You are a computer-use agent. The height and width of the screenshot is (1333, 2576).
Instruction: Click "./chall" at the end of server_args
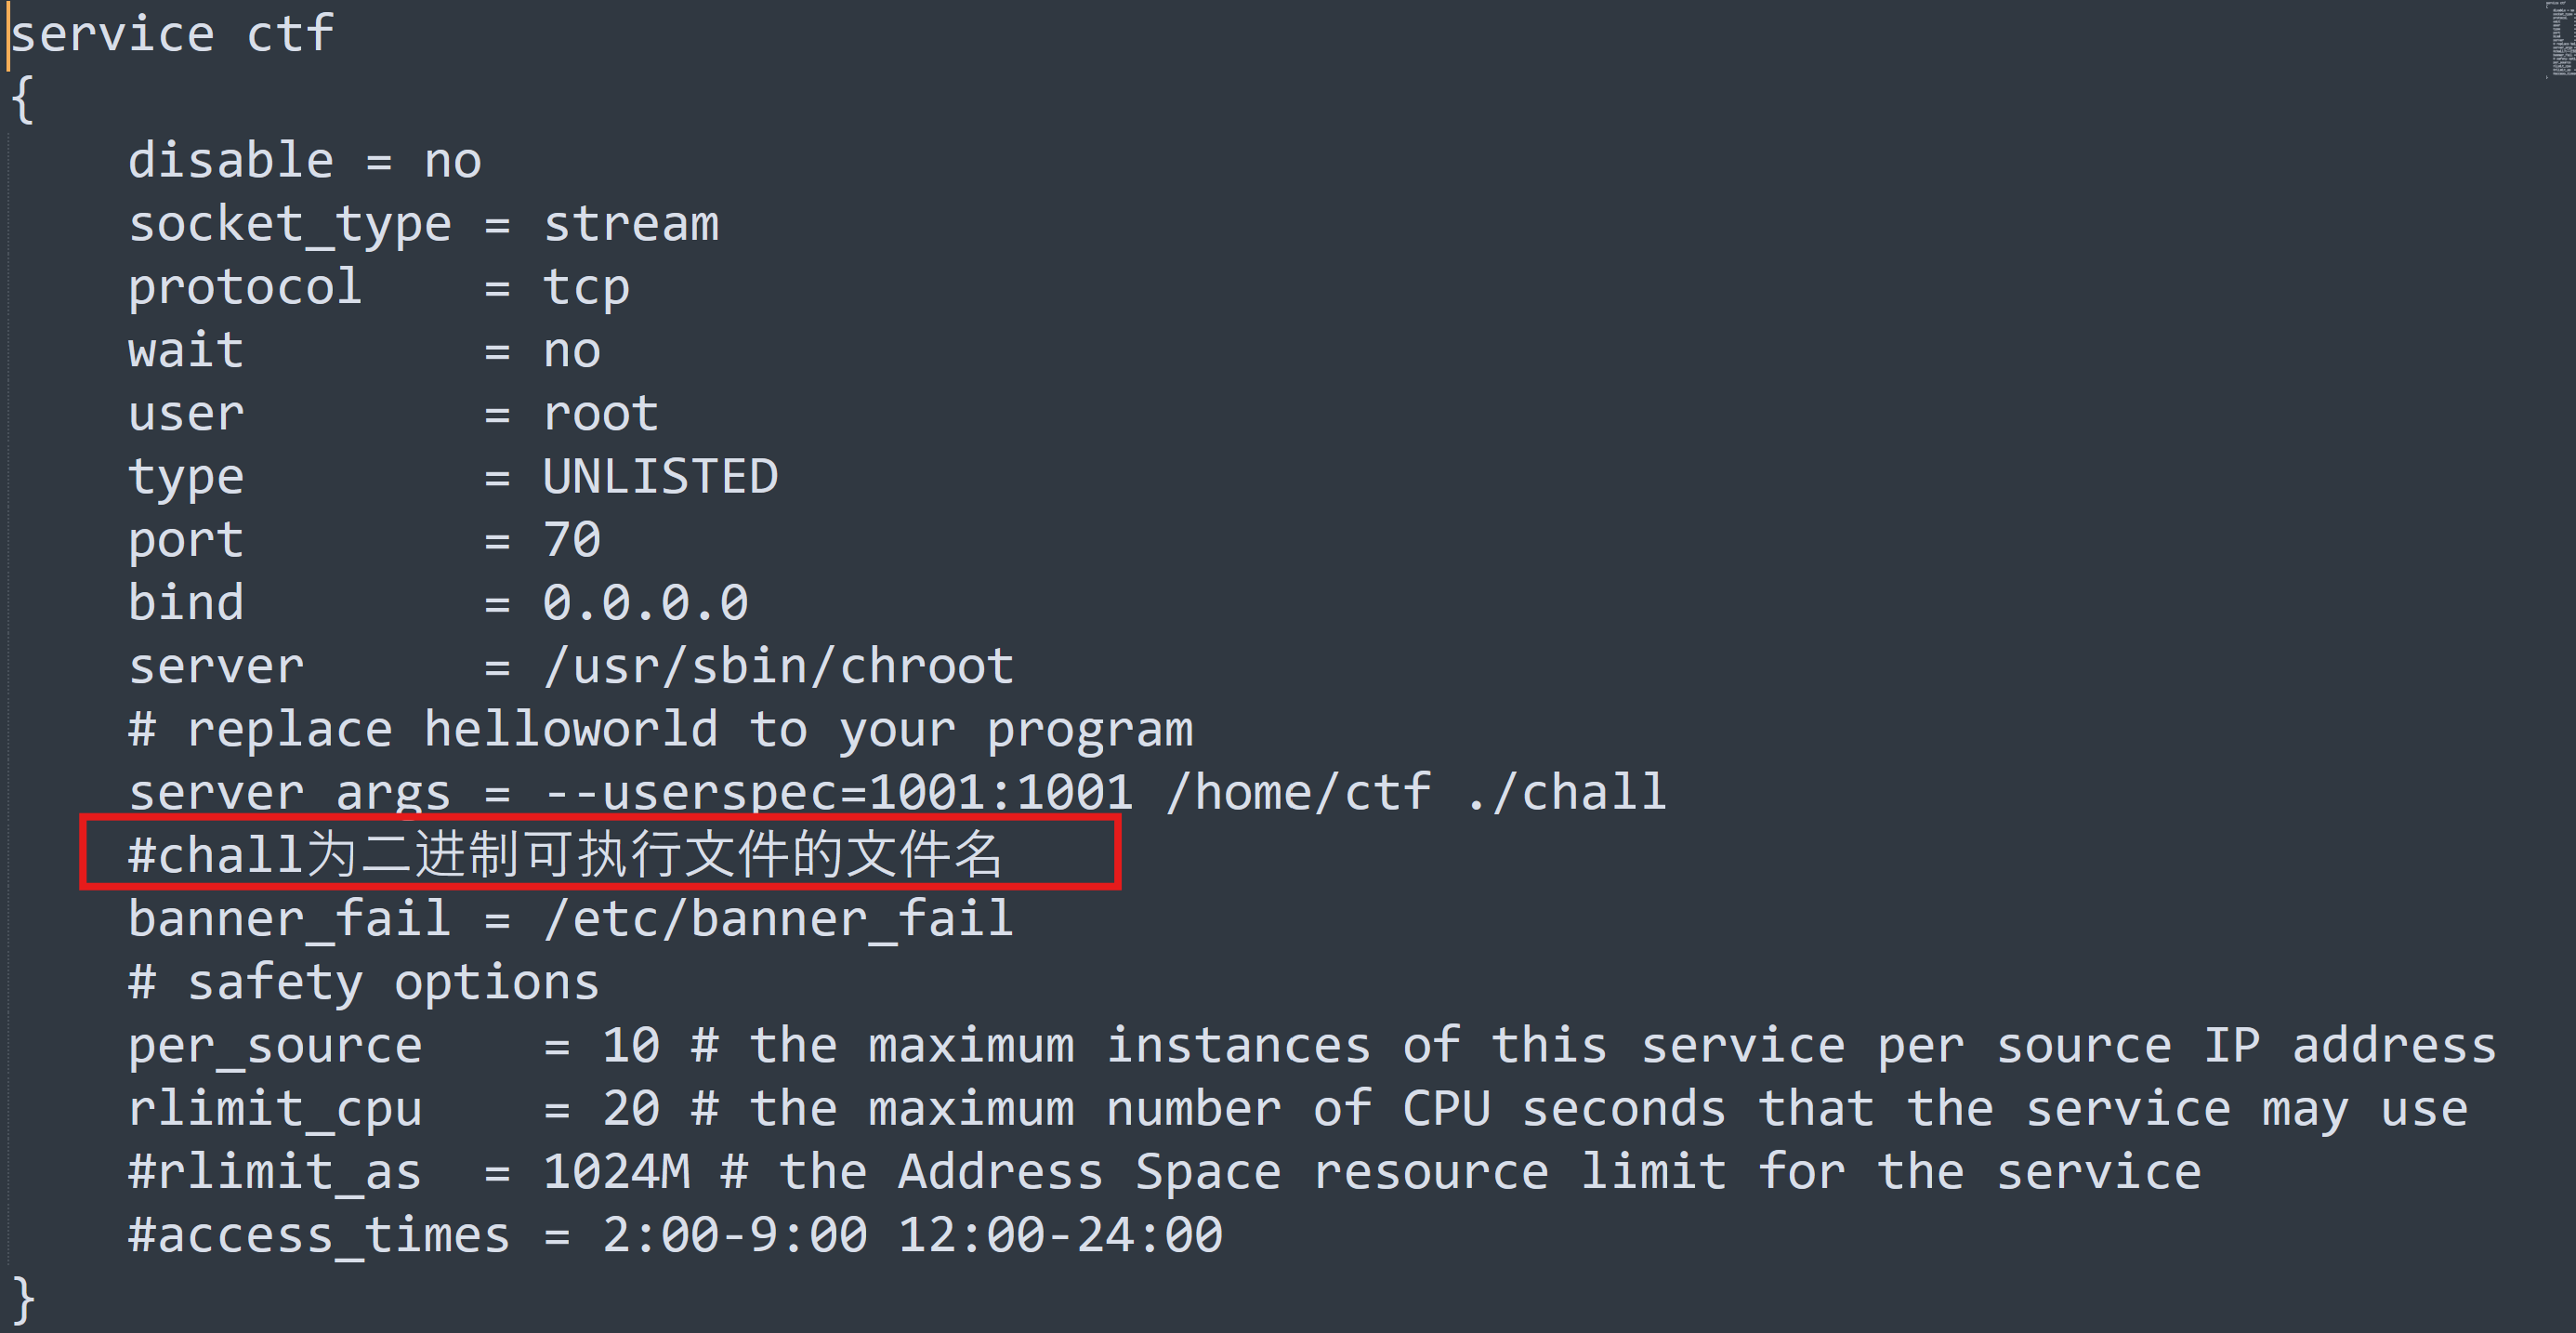pos(1566,793)
